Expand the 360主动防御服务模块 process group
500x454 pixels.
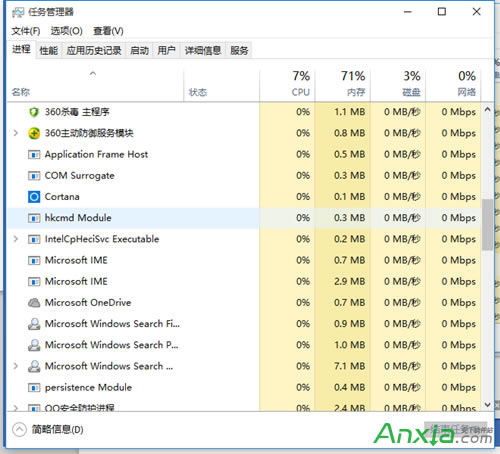(15, 133)
